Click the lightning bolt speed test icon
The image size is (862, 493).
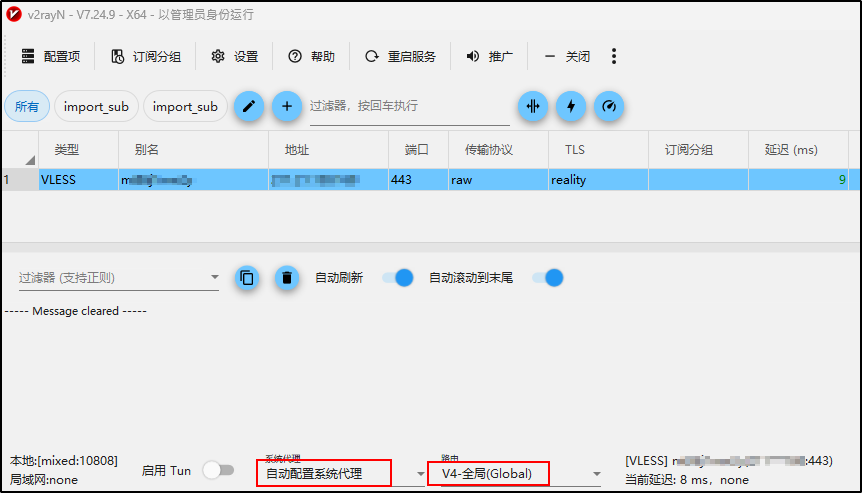(571, 106)
